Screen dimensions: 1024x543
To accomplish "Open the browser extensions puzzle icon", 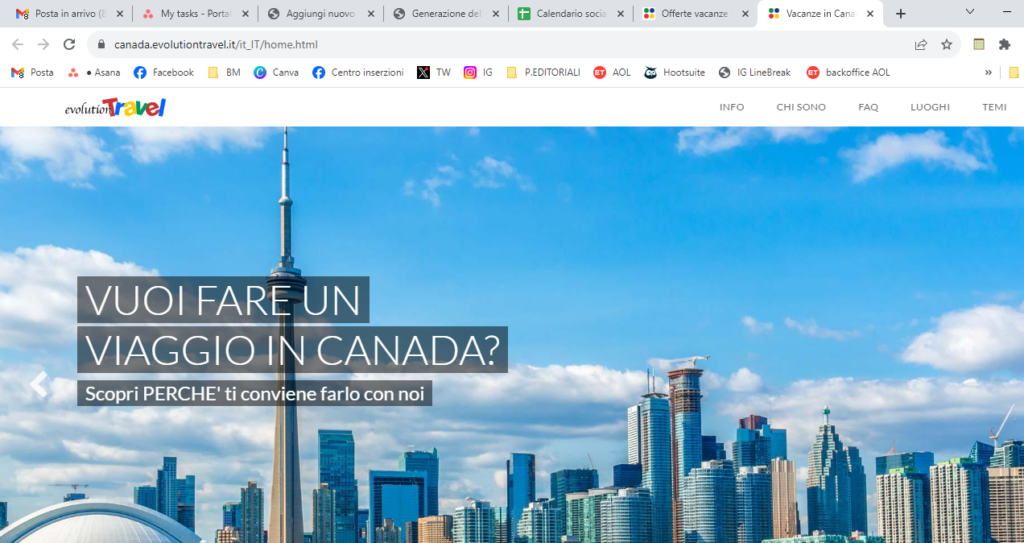I will [x=1005, y=44].
